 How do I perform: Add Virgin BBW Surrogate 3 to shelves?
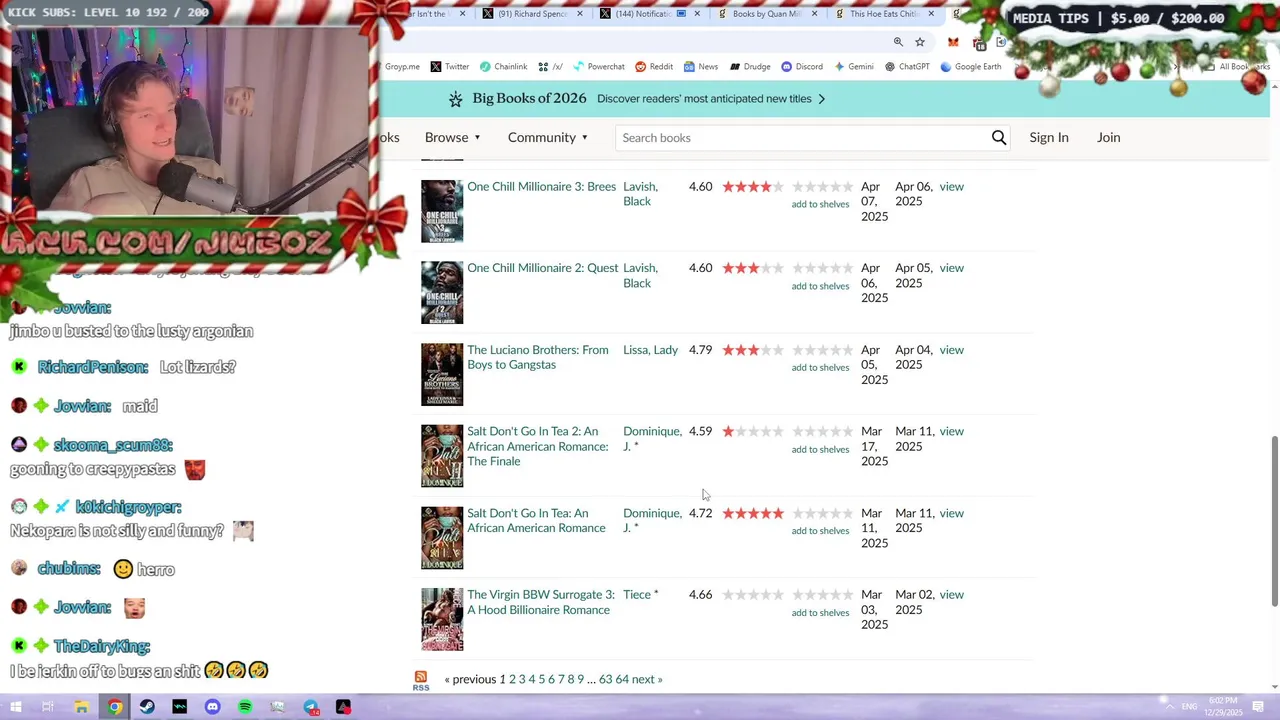[820, 612]
